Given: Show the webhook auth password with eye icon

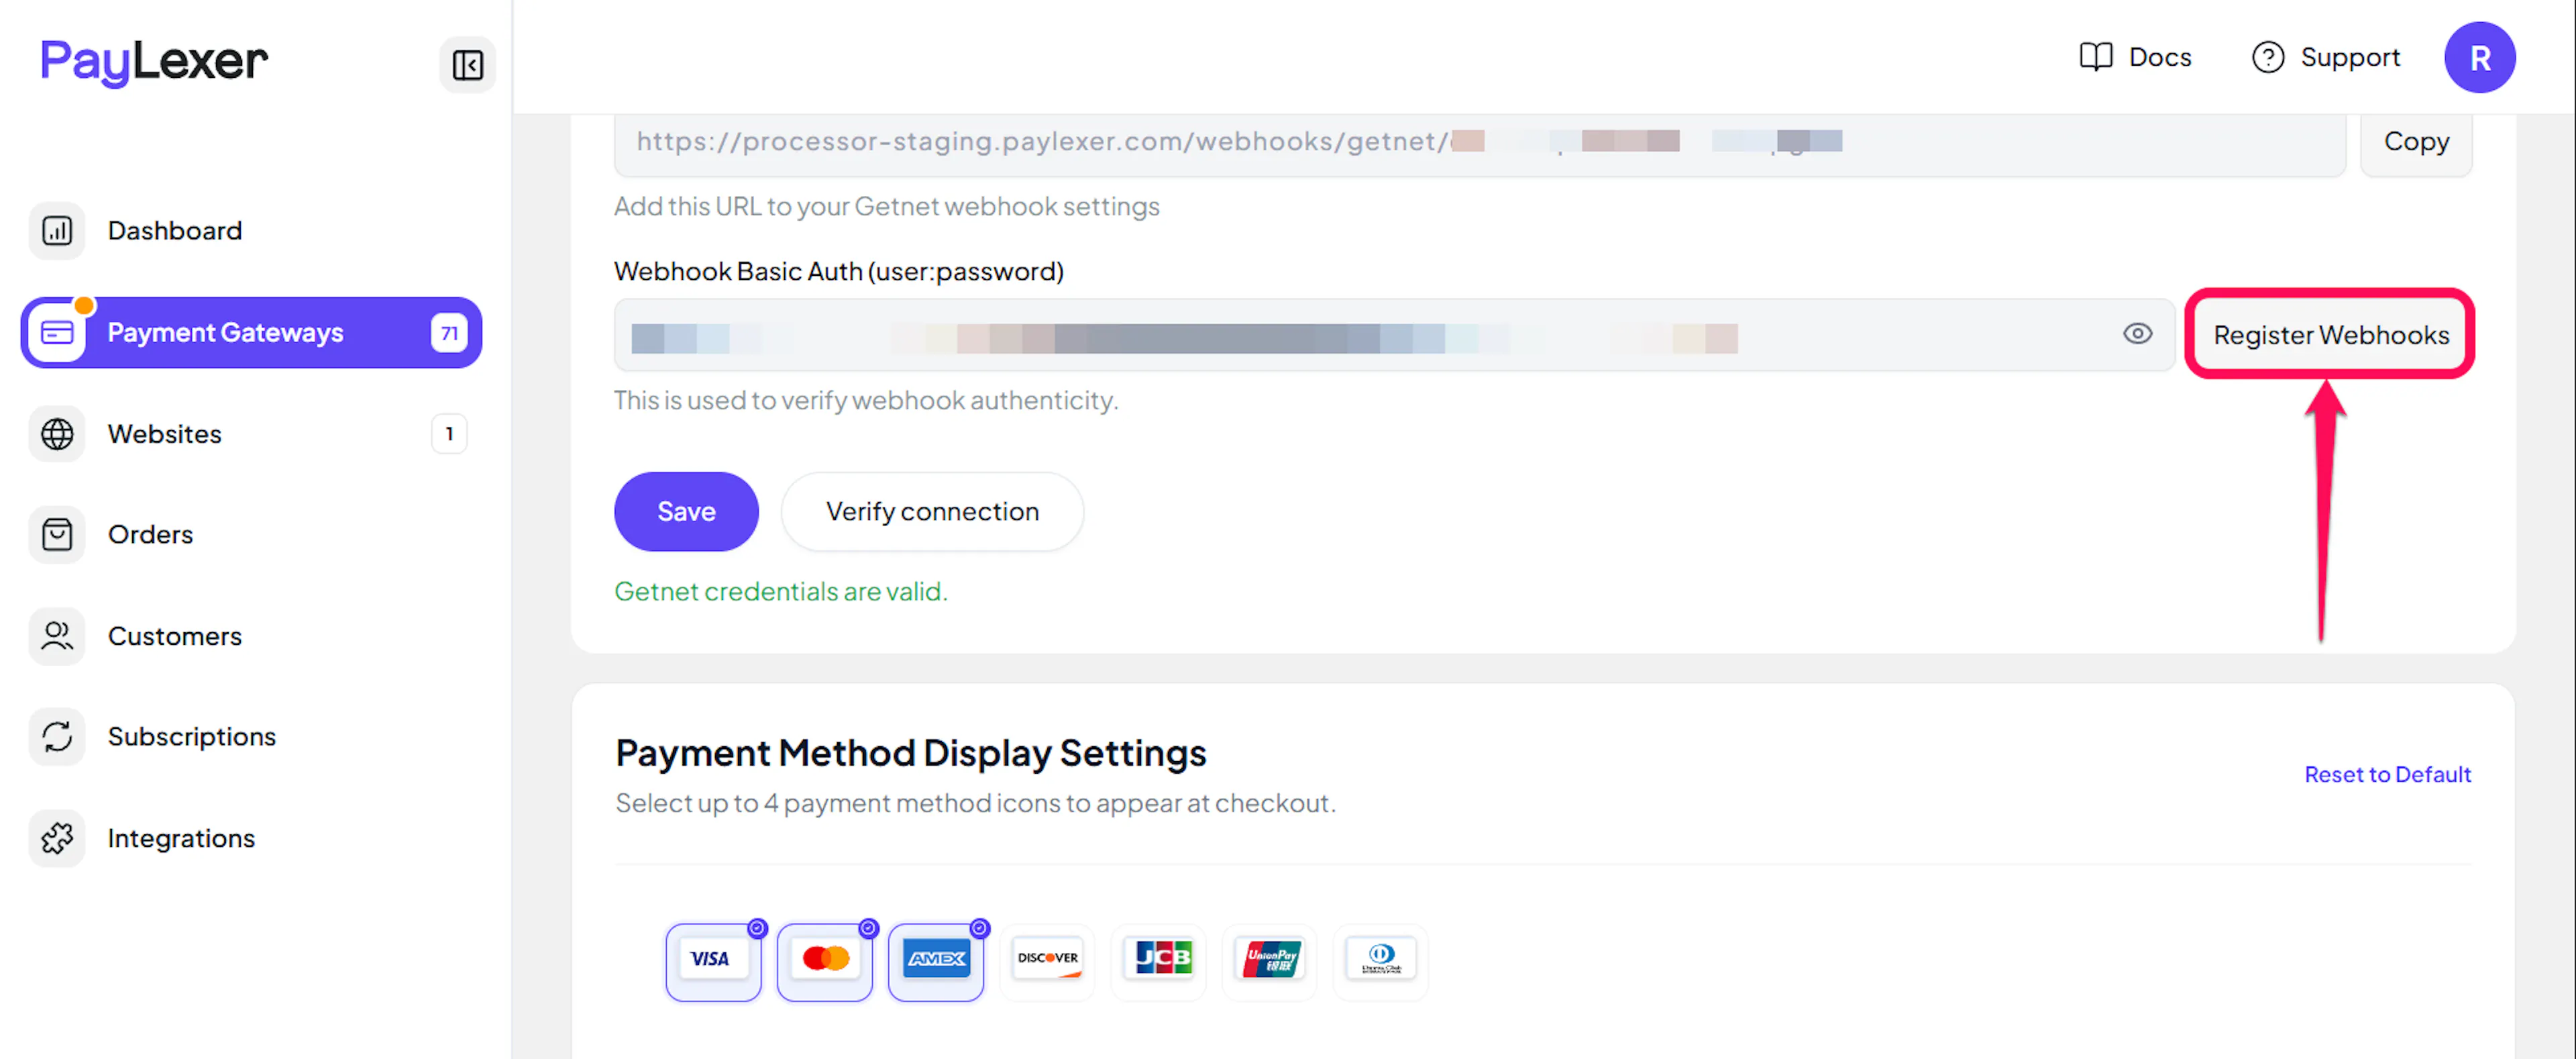Looking at the screenshot, I should [2137, 334].
